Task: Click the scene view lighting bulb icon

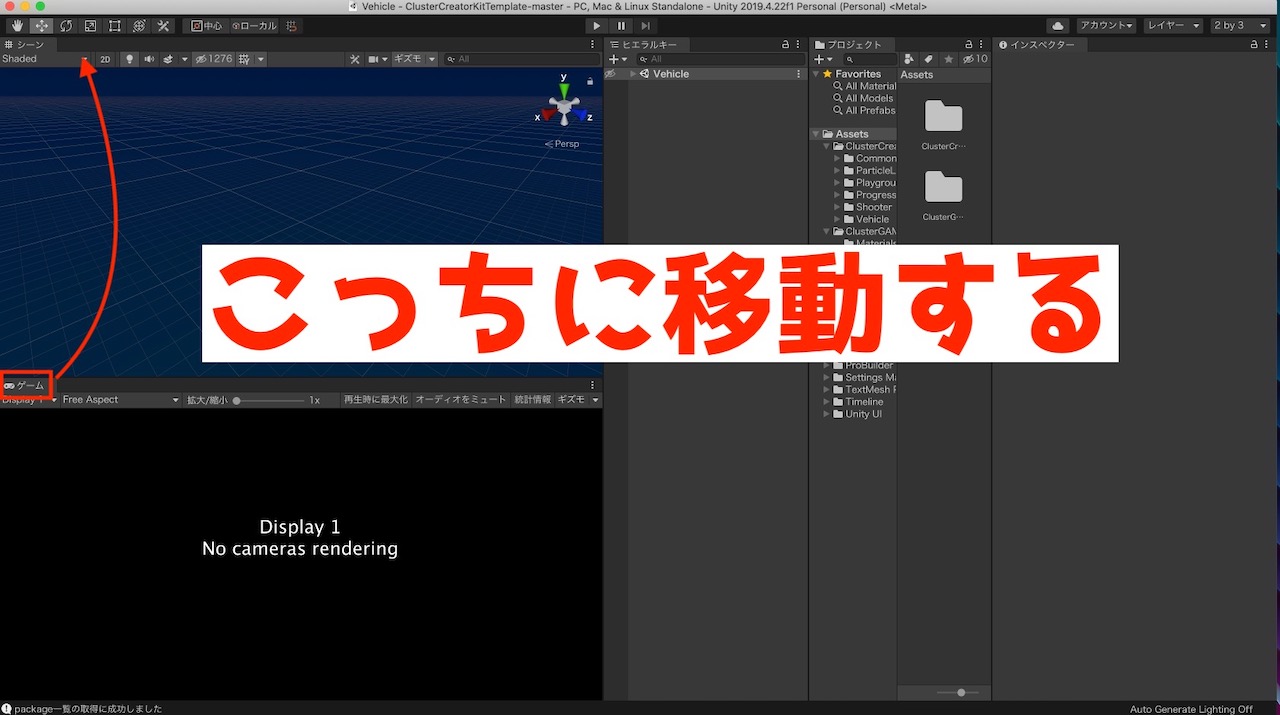Action: pos(130,59)
